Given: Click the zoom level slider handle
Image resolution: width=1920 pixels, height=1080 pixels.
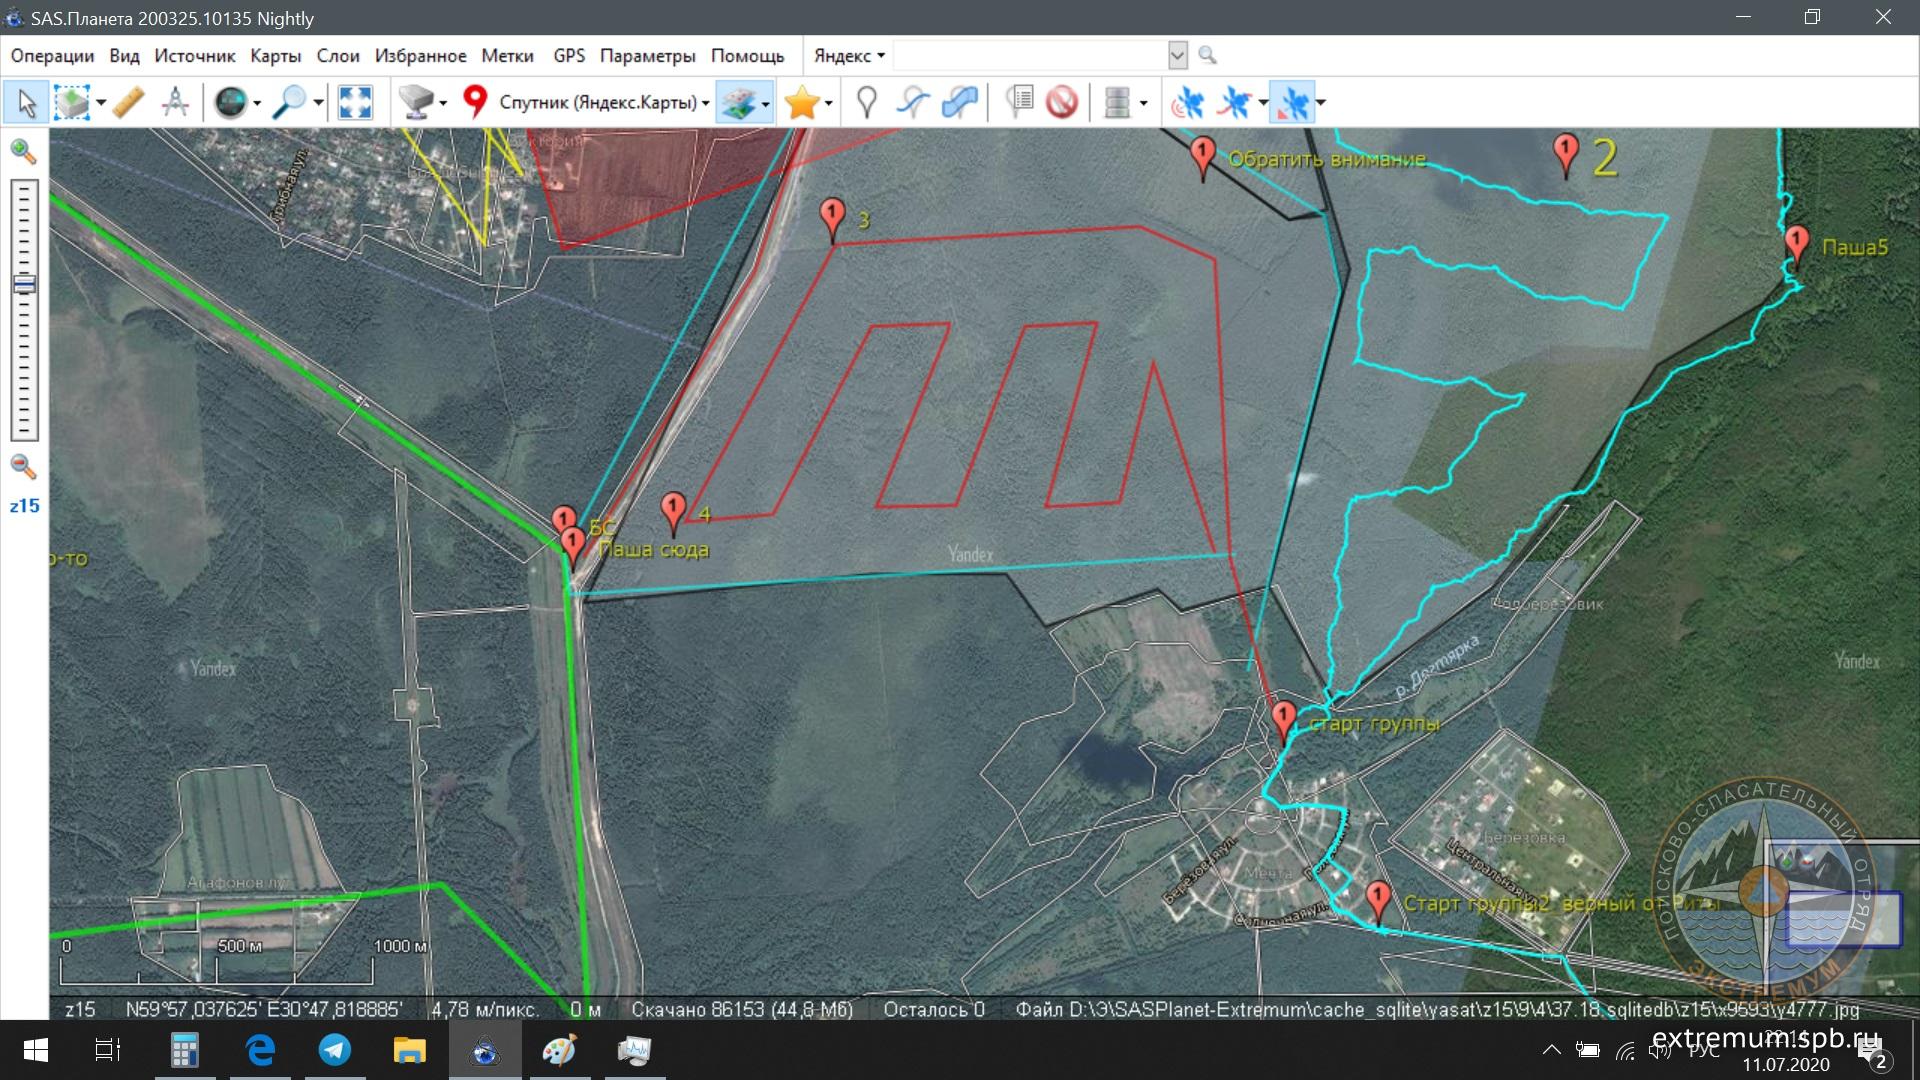Looking at the screenshot, I should 24,284.
